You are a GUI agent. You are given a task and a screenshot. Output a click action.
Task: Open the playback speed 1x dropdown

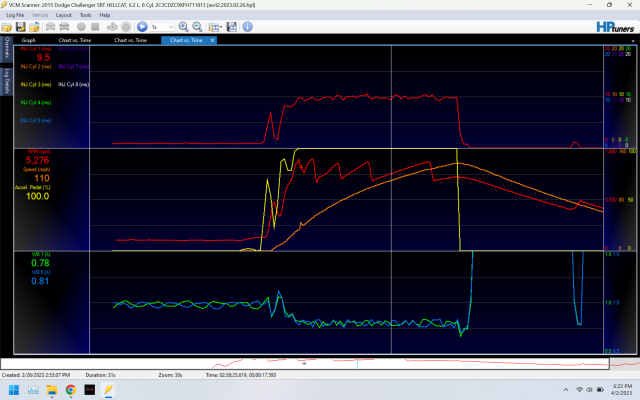point(160,27)
